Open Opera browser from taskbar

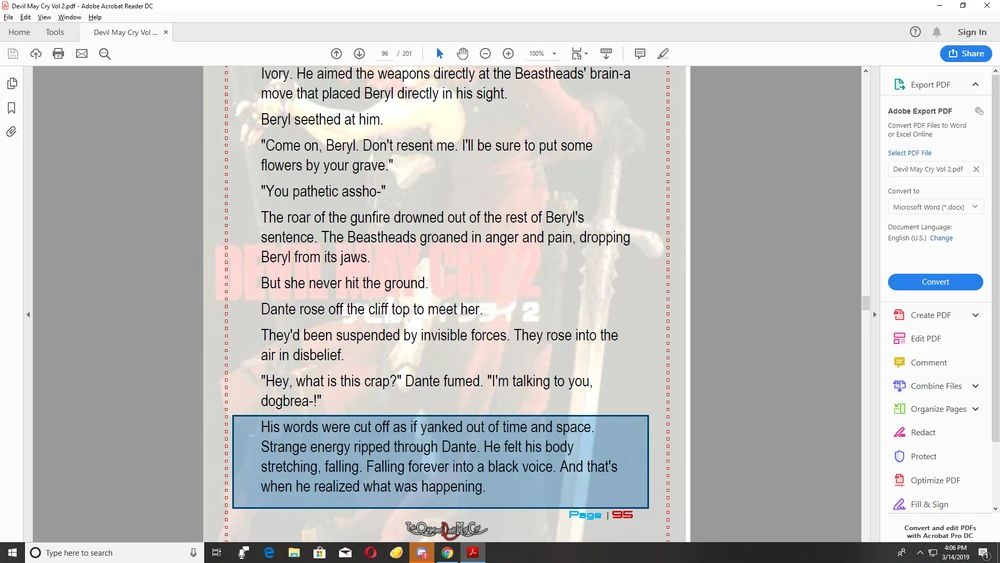[x=371, y=552]
